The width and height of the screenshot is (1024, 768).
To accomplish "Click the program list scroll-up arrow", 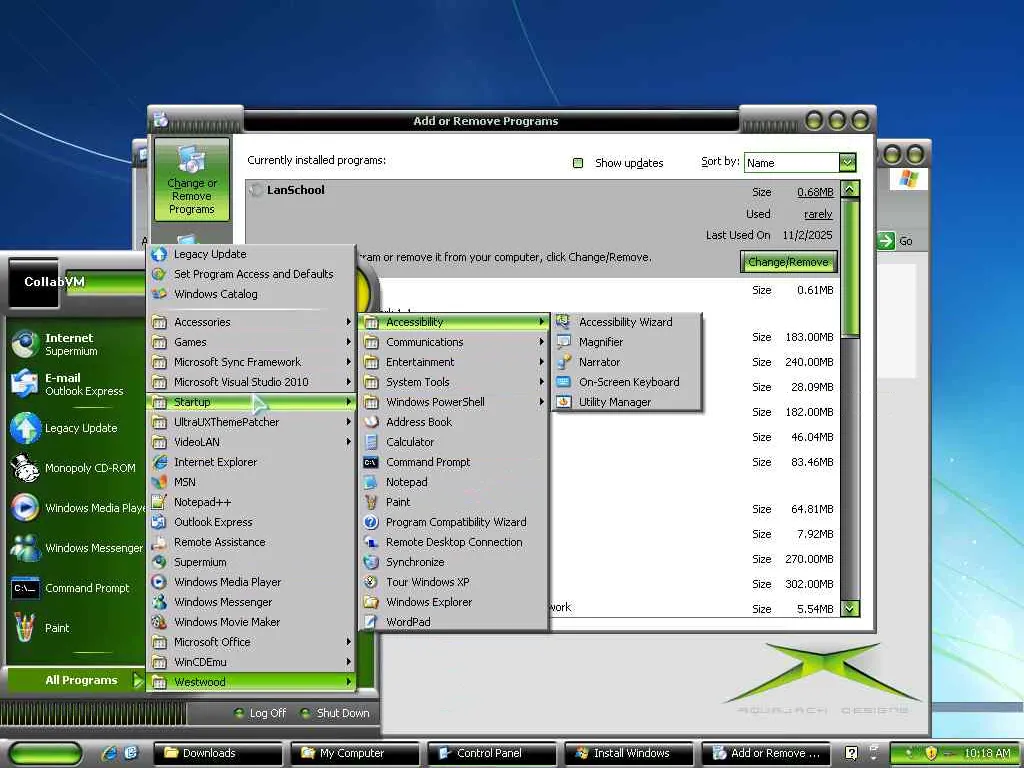I will tap(850, 189).
